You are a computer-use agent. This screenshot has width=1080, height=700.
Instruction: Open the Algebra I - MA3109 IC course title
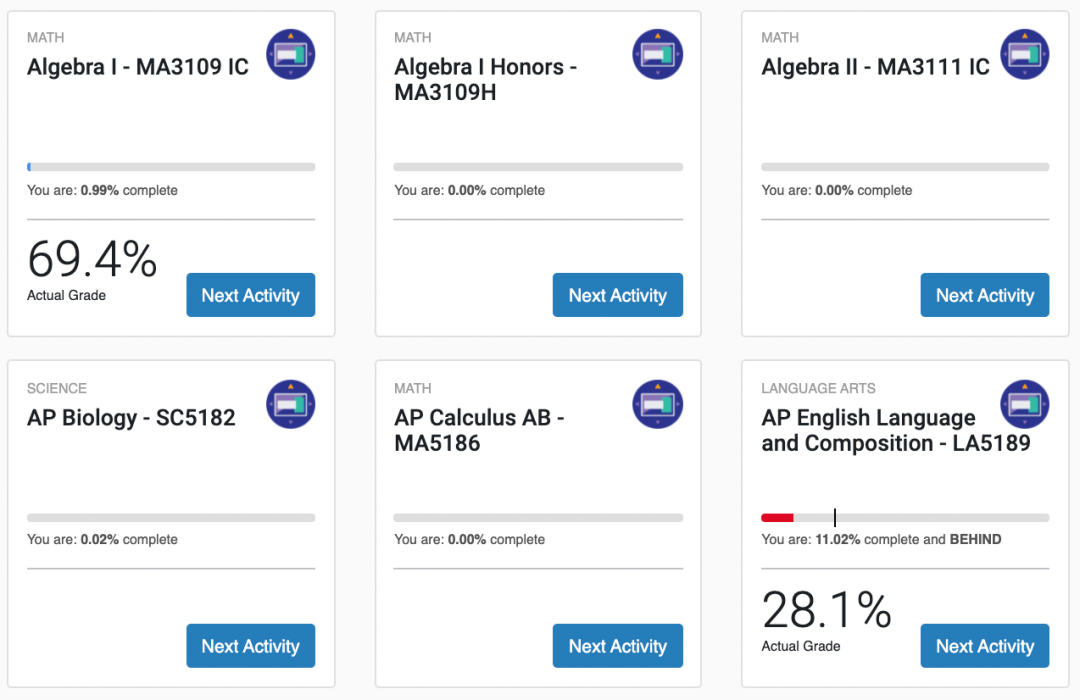(138, 68)
